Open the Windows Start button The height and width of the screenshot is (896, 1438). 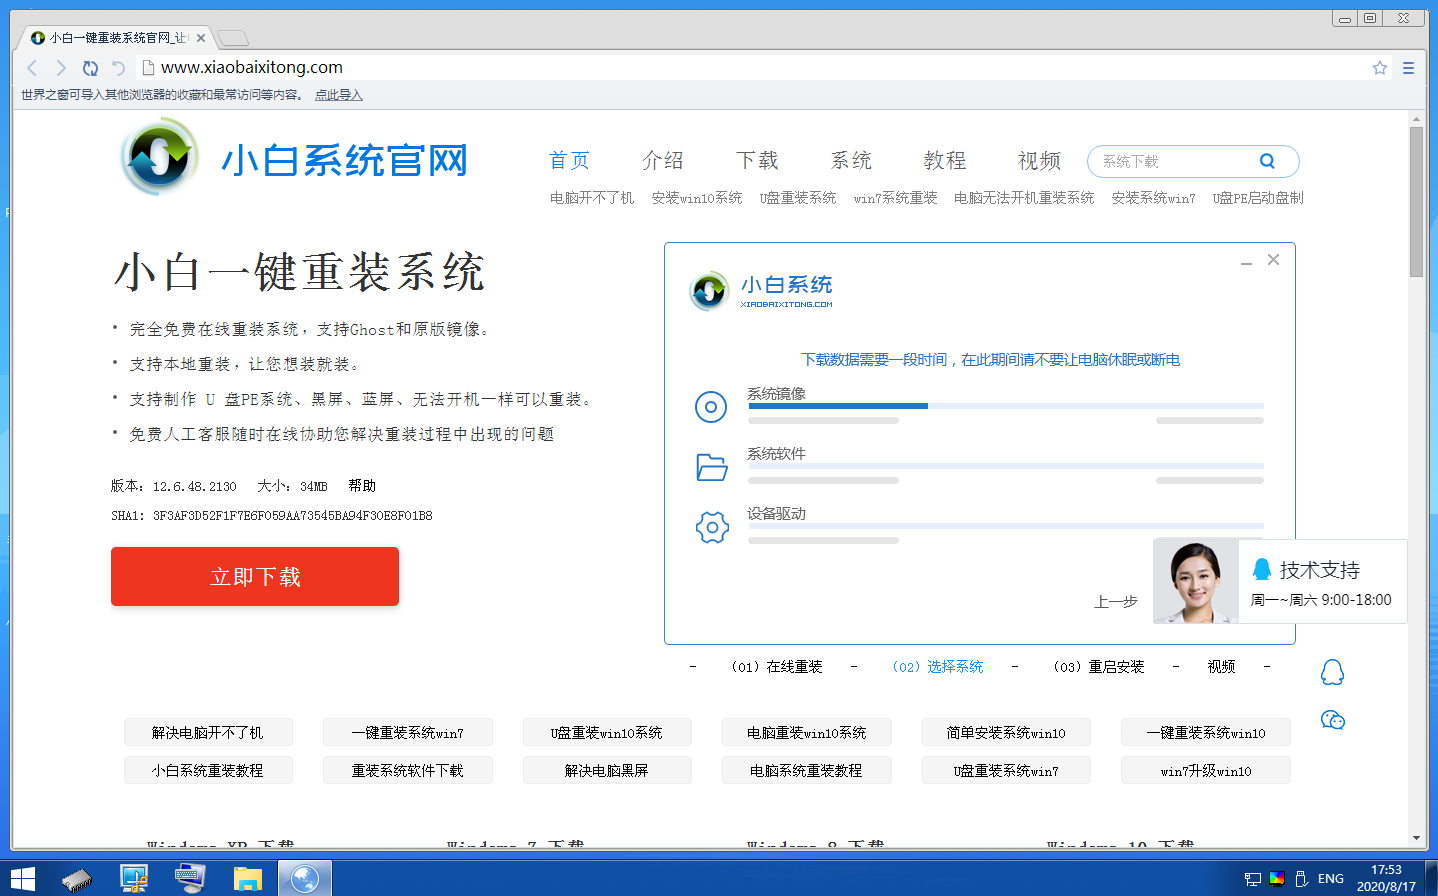point(20,877)
